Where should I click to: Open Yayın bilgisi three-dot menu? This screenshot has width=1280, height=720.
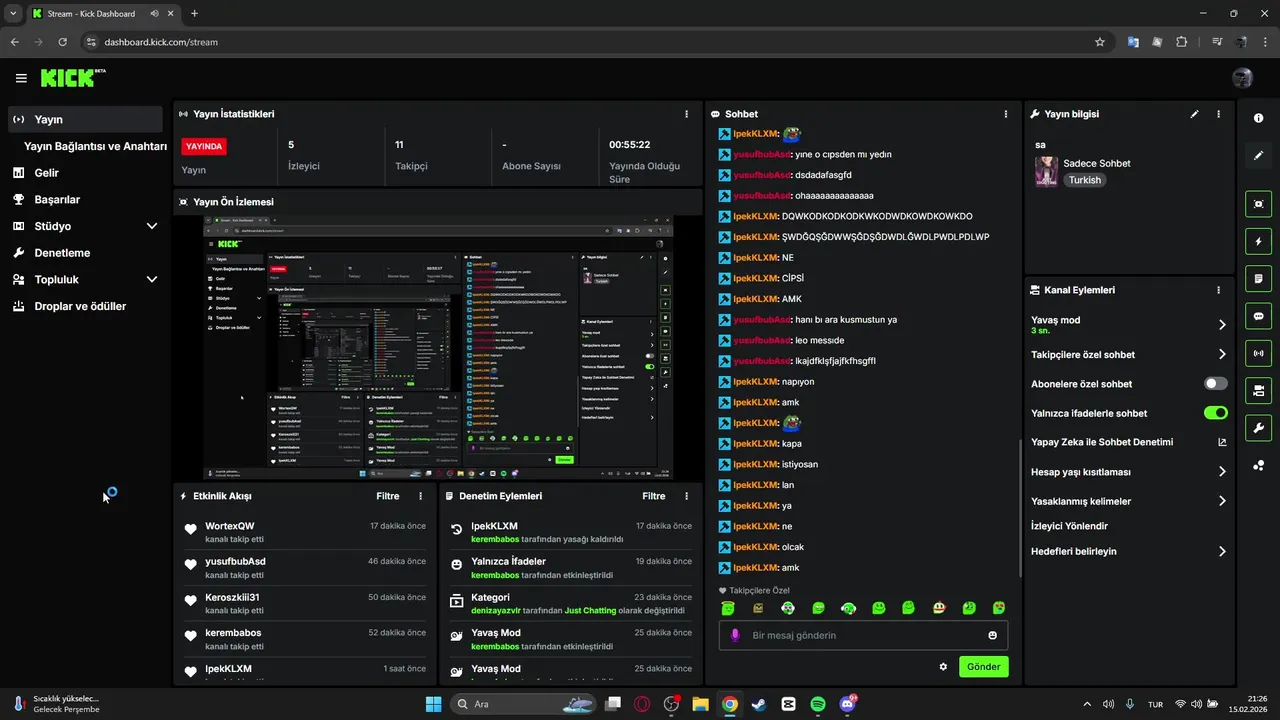[1218, 114]
